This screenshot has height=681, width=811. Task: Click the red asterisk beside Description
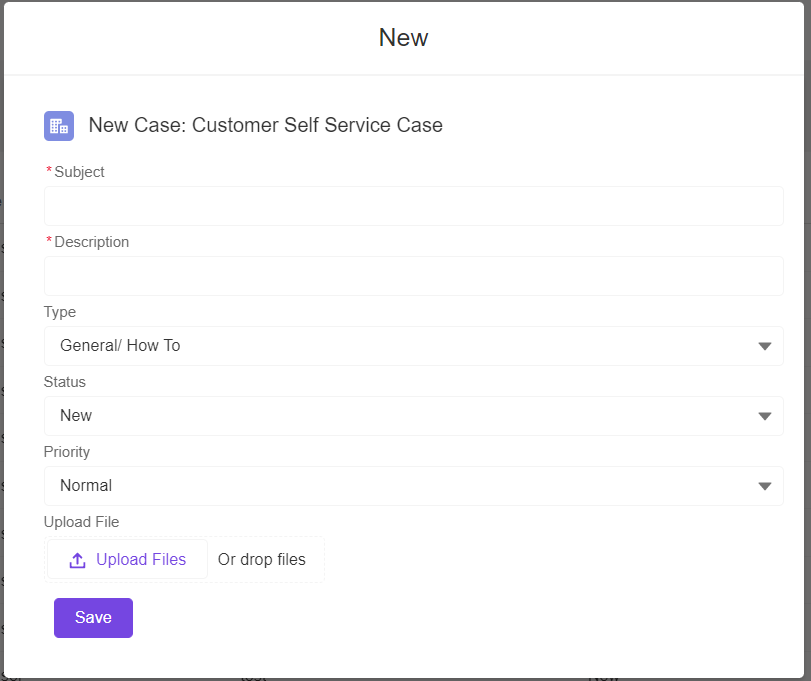47,241
